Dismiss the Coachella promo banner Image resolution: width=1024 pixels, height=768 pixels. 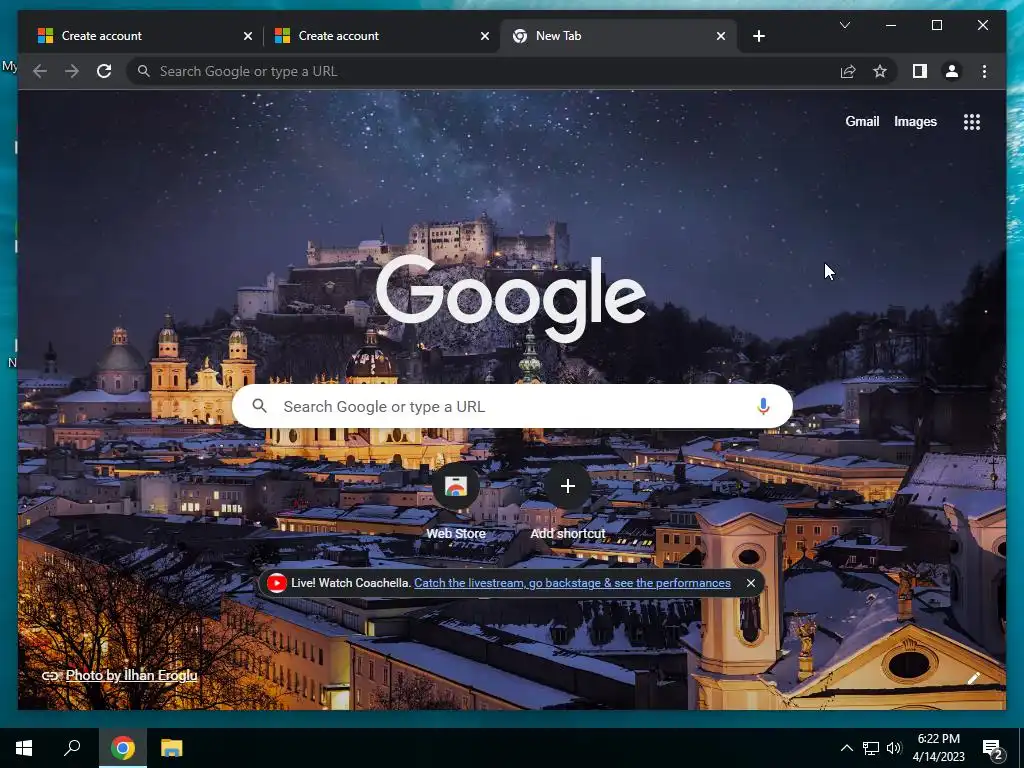(x=750, y=583)
